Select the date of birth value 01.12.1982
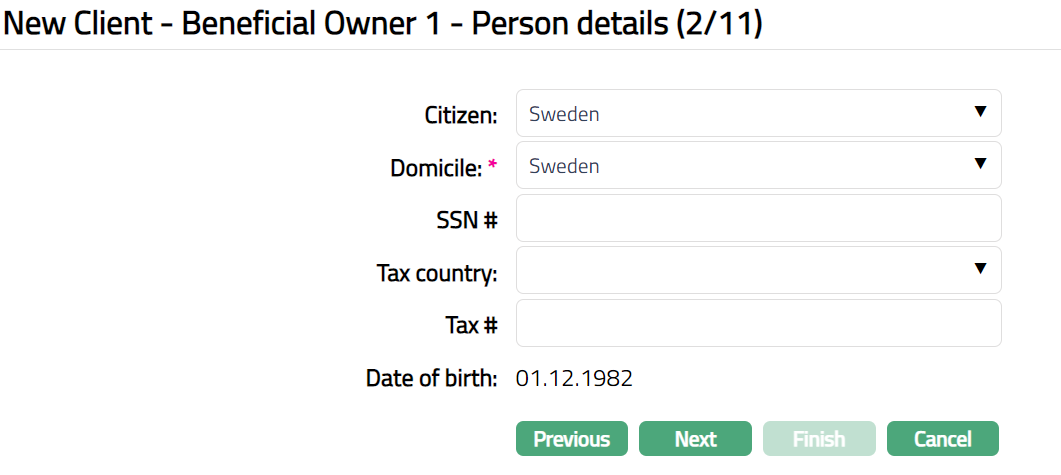 pyautogui.click(x=574, y=378)
